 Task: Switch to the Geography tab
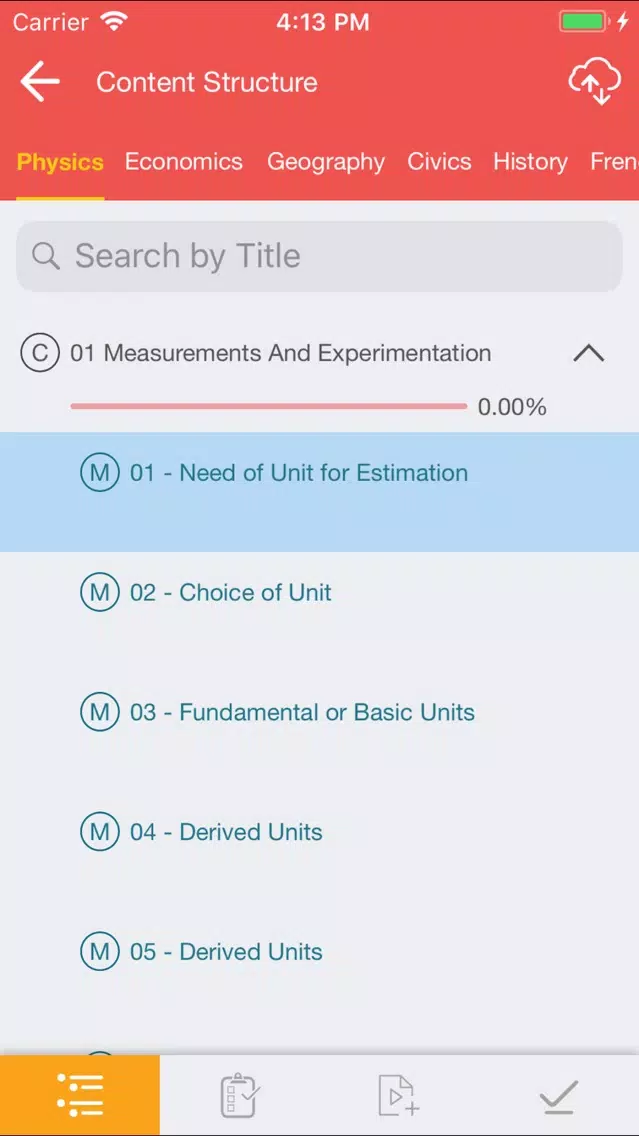point(325,162)
